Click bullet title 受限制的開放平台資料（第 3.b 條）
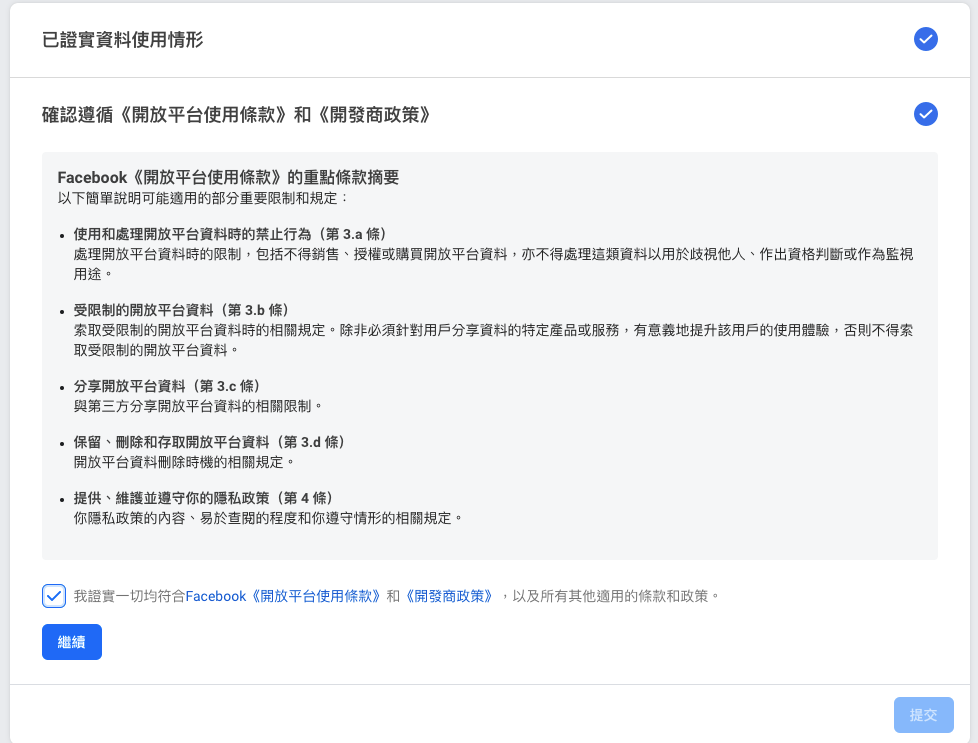The height and width of the screenshot is (743, 978). (181, 310)
